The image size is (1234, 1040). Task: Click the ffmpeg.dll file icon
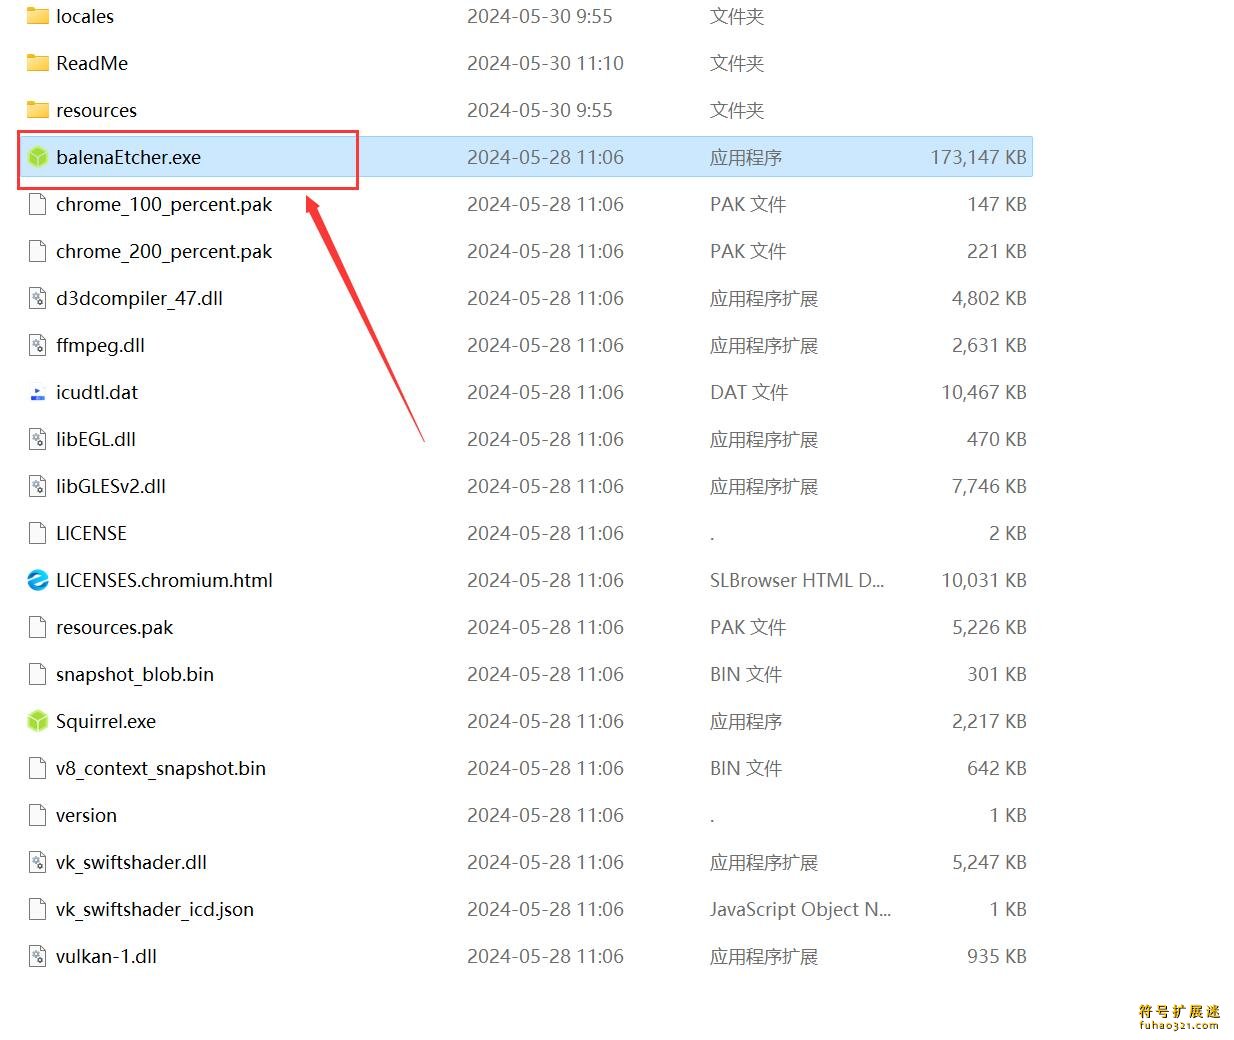38,345
